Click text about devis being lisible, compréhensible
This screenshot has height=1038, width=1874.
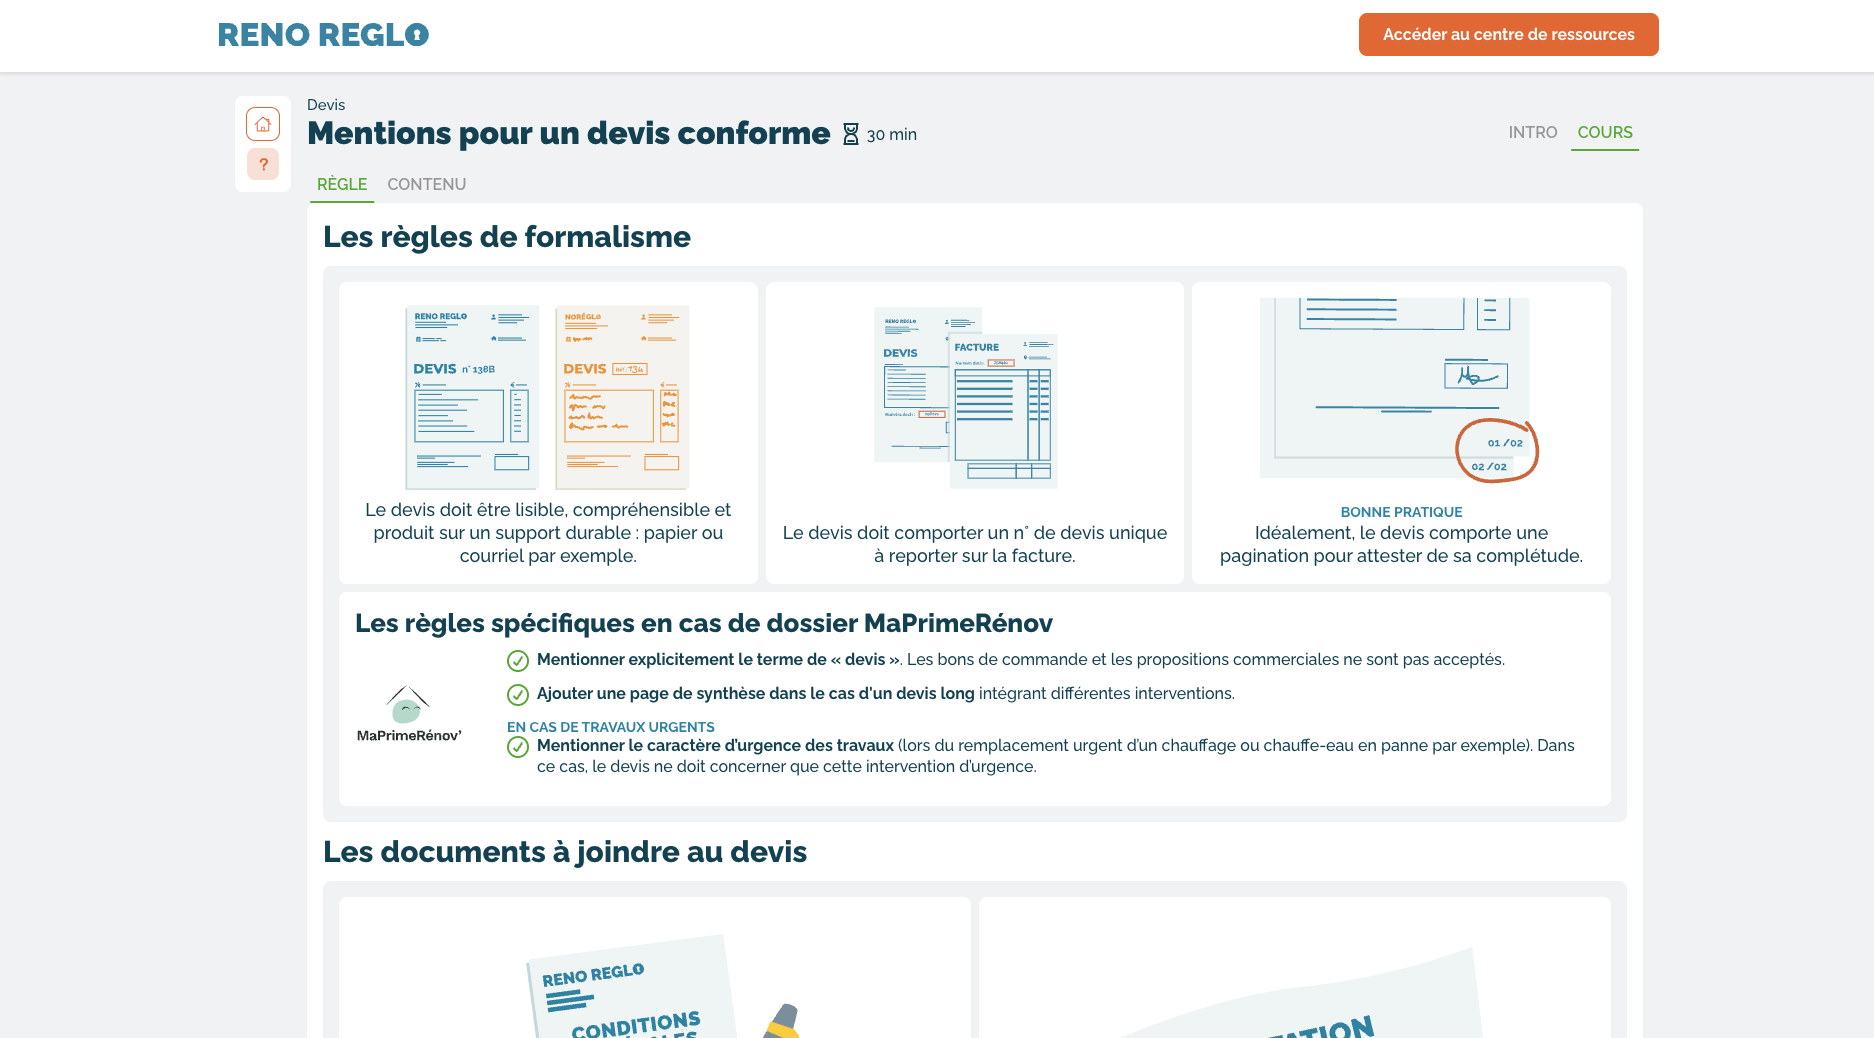(548, 533)
